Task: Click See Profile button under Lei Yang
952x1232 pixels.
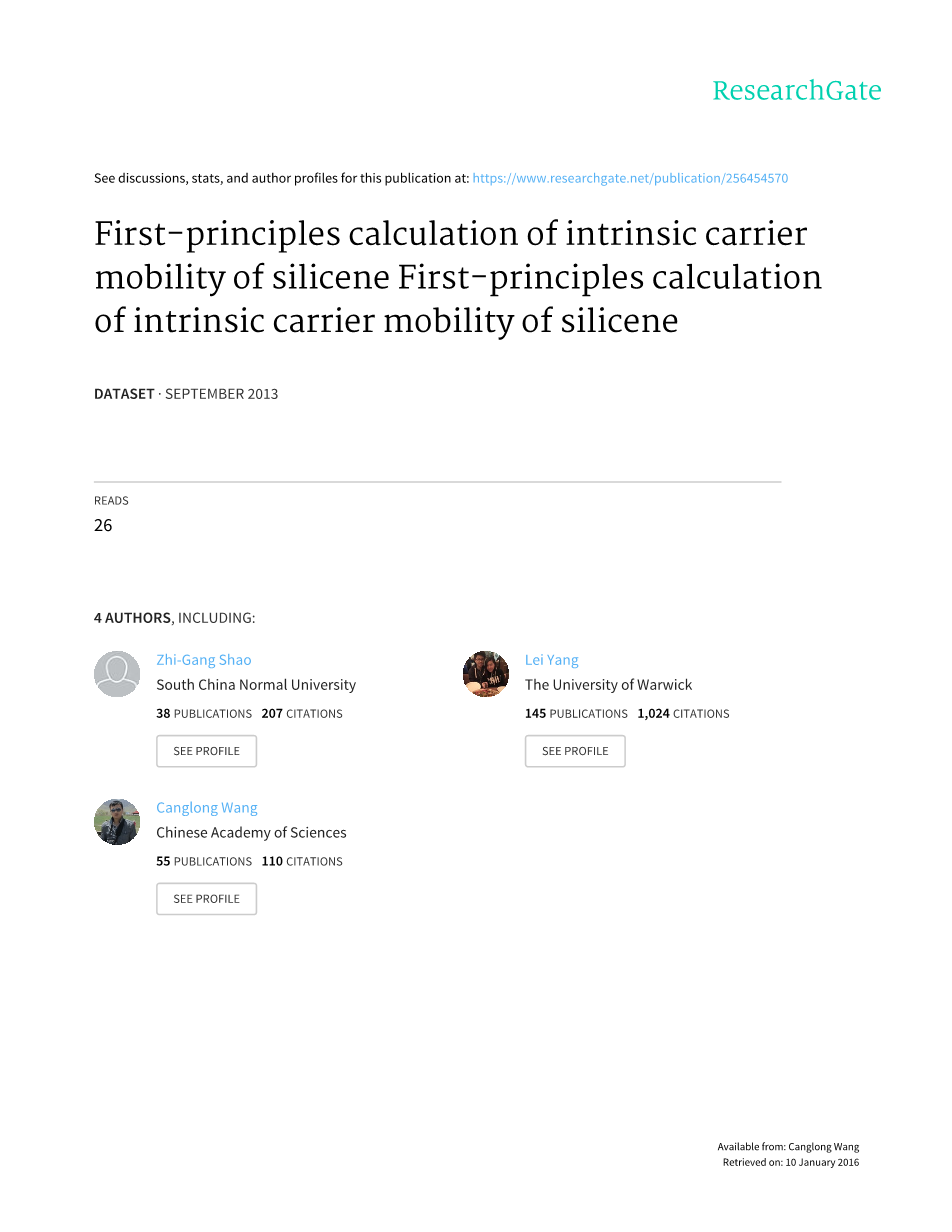Action: pyautogui.click(x=575, y=751)
